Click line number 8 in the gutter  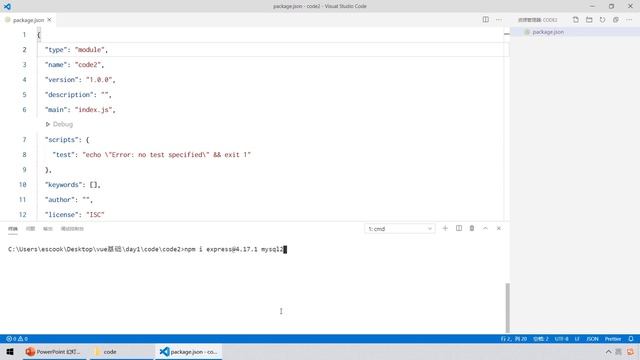click(x=24, y=155)
